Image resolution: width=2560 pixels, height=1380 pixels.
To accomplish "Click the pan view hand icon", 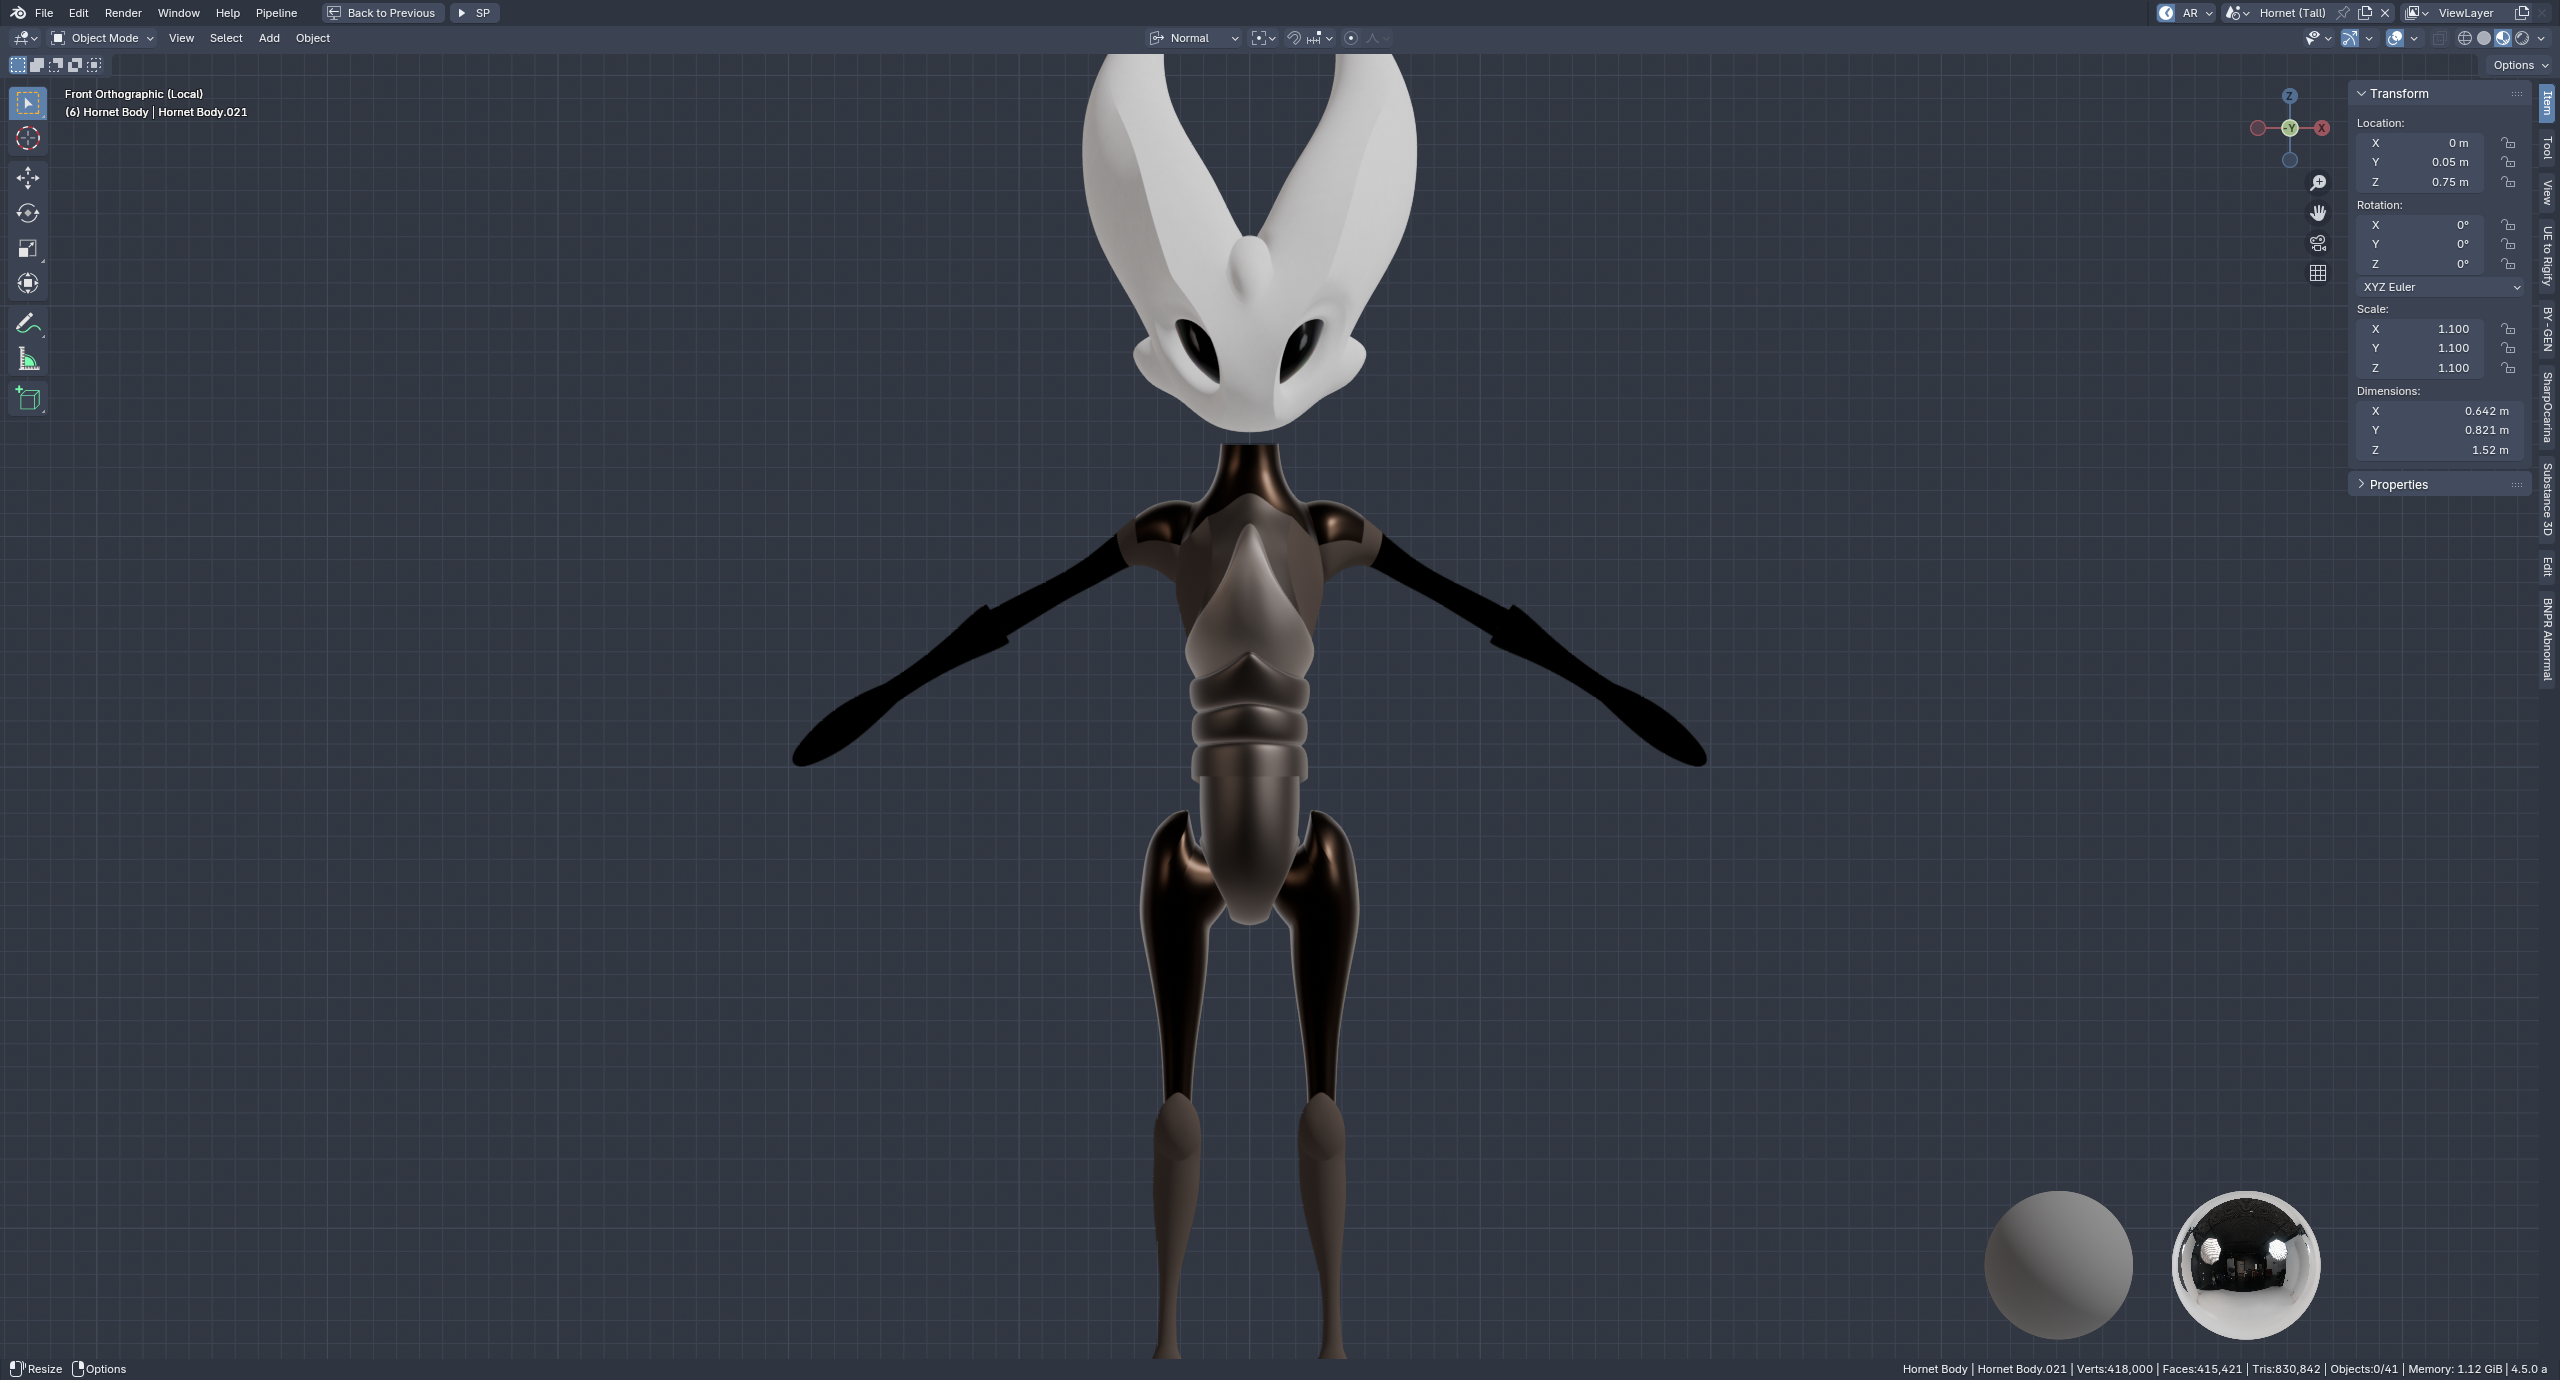I will (x=2318, y=212).
